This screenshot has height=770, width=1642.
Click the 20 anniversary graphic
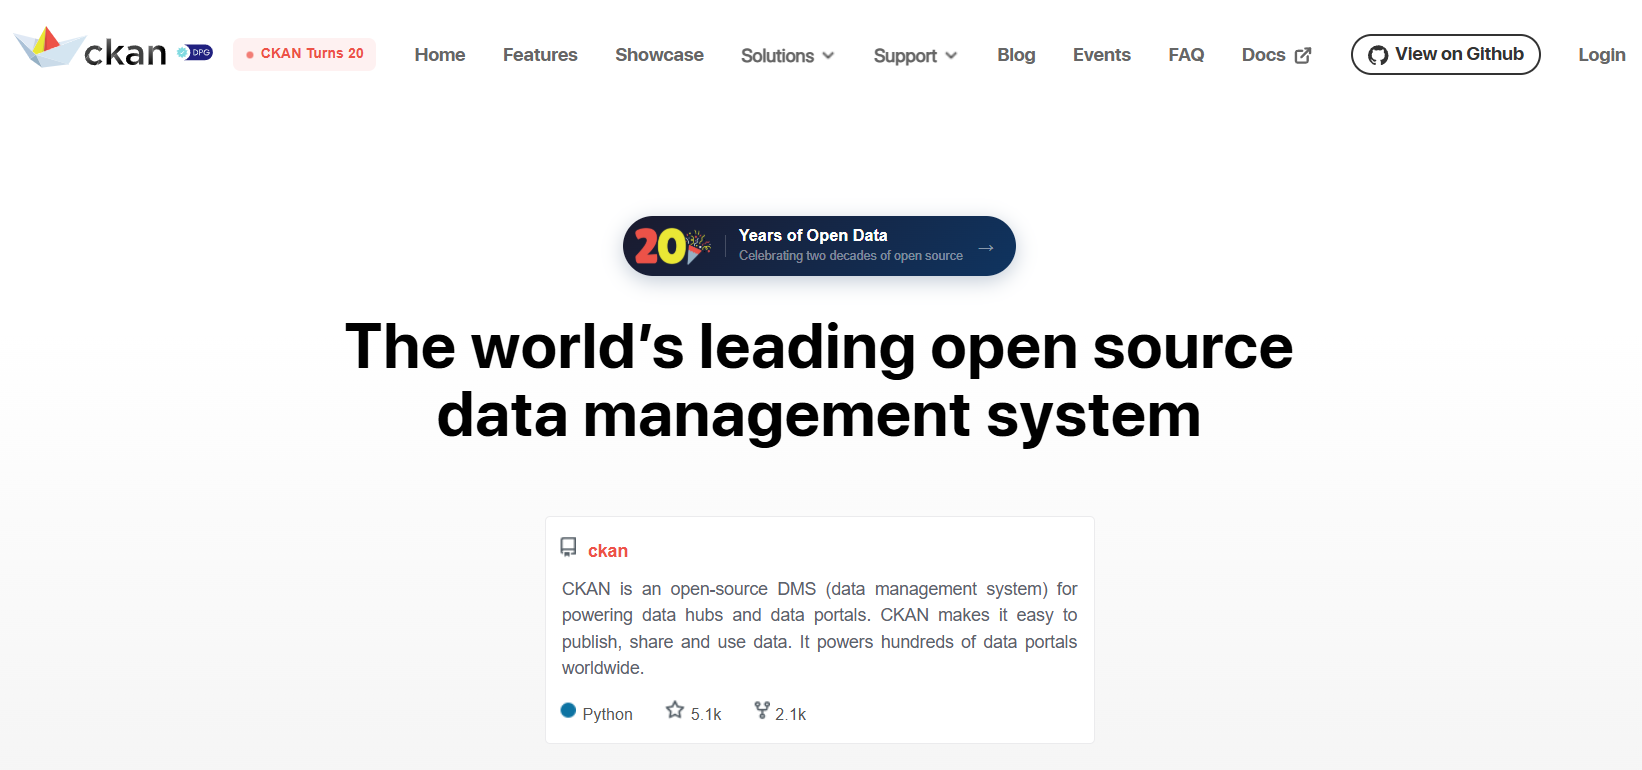point(672,246)
